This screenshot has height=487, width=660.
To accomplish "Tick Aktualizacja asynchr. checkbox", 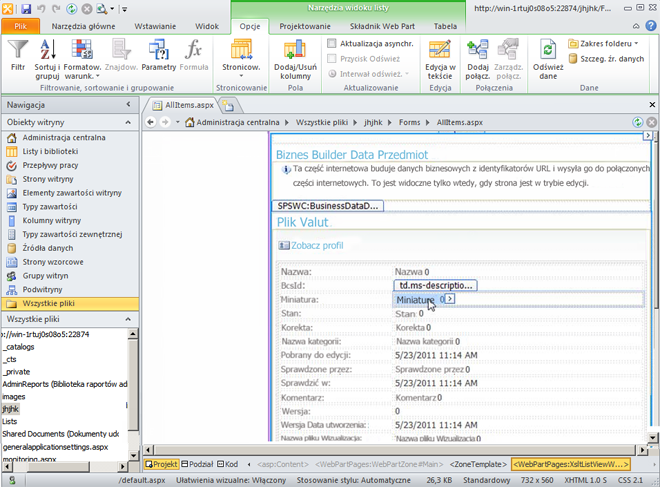I will click(332, 43).
